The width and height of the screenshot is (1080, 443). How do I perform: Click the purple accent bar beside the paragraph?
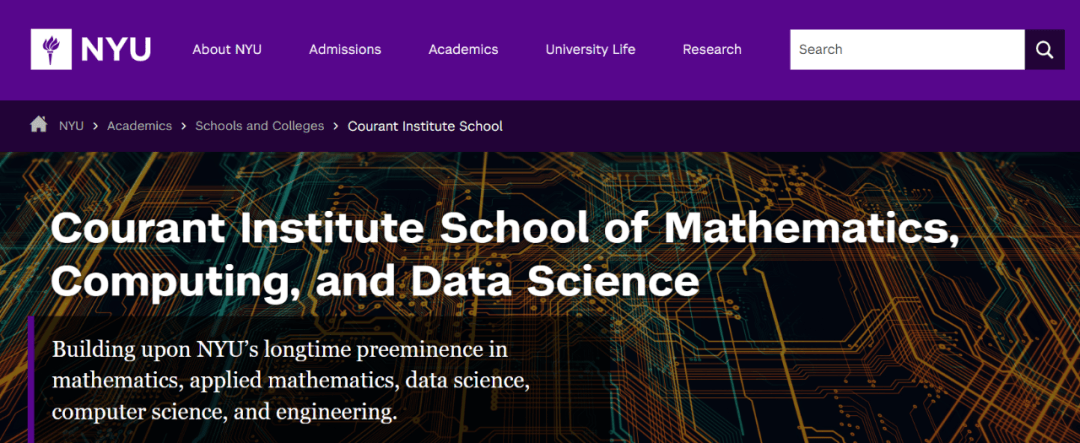(31, 380)
